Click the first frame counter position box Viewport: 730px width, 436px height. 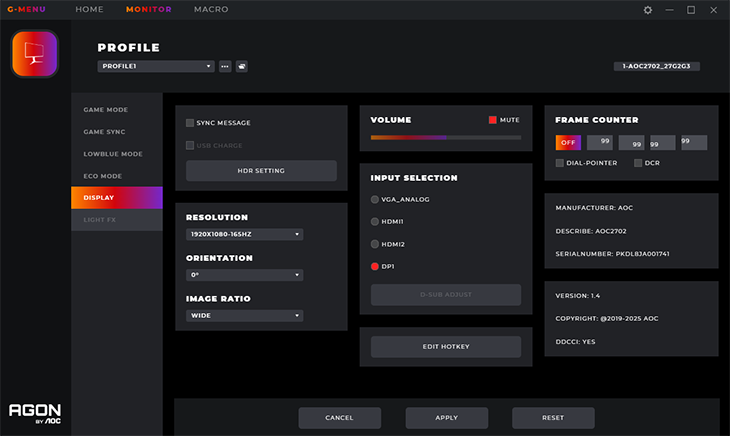[x=600, y=142]
